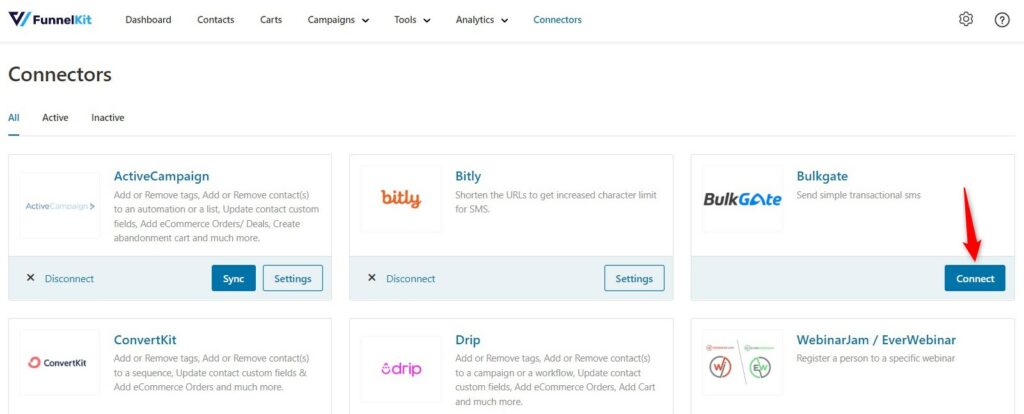Sync the ActiveCampaign connector
Screen dimensions: 1024x414
234,278
